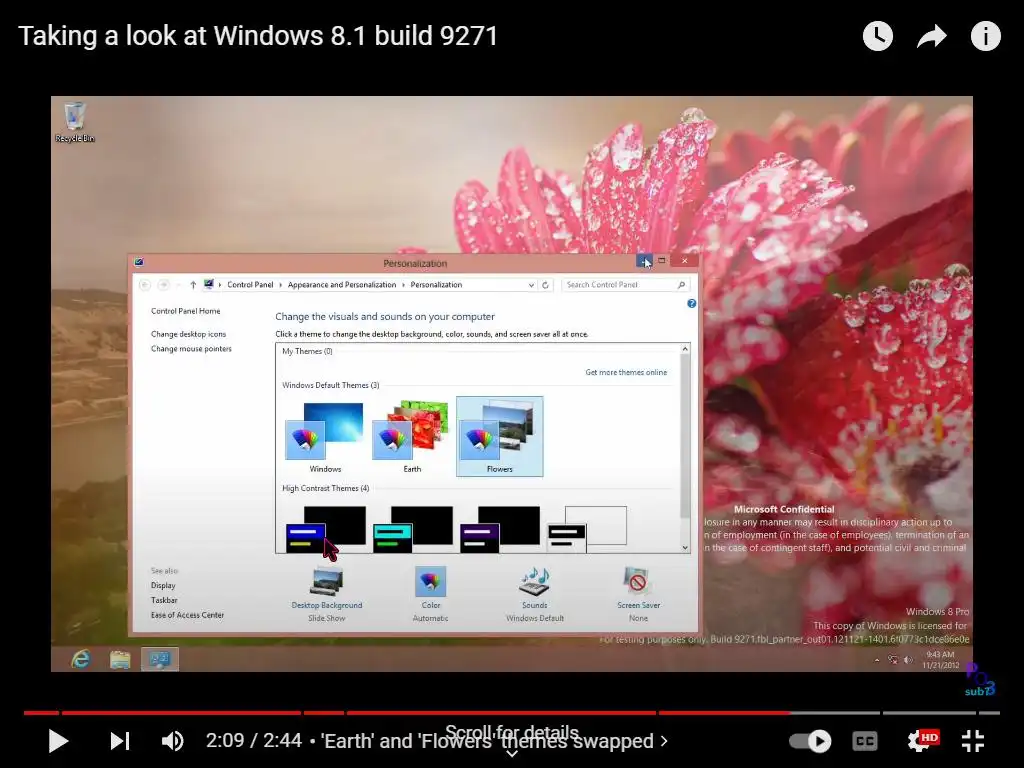The width and height of the screenshot is (1024, 768).
Task: Play the video
Action: (58, 741)
